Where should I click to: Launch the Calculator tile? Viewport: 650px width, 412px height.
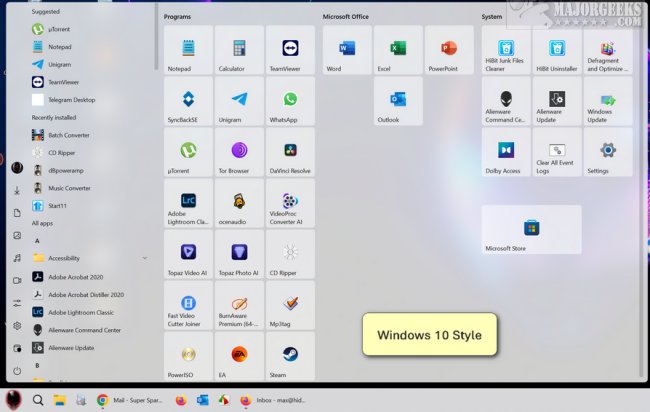pos(239,50)
